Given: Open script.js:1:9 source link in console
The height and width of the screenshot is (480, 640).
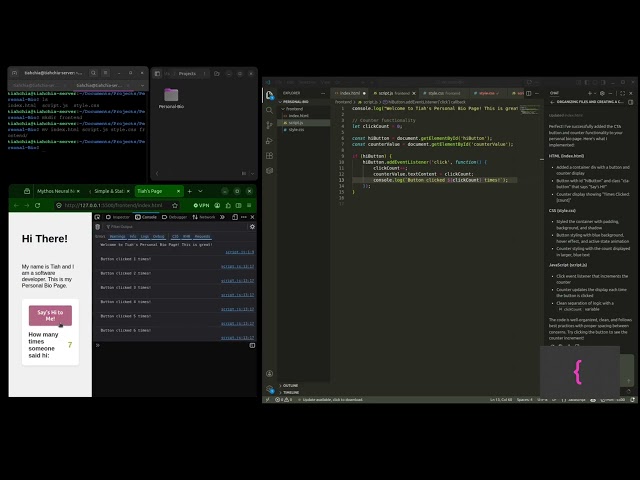Looking at the screenshot, I should (x=240, y=252).
